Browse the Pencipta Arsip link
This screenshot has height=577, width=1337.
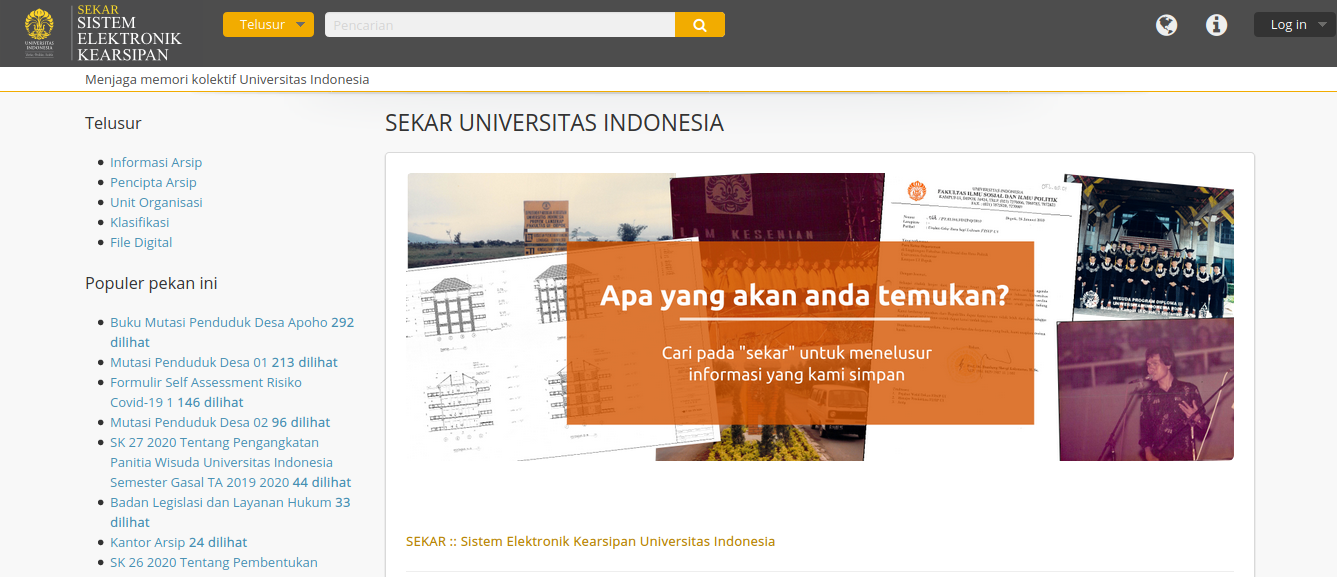[x=153, y=182]
